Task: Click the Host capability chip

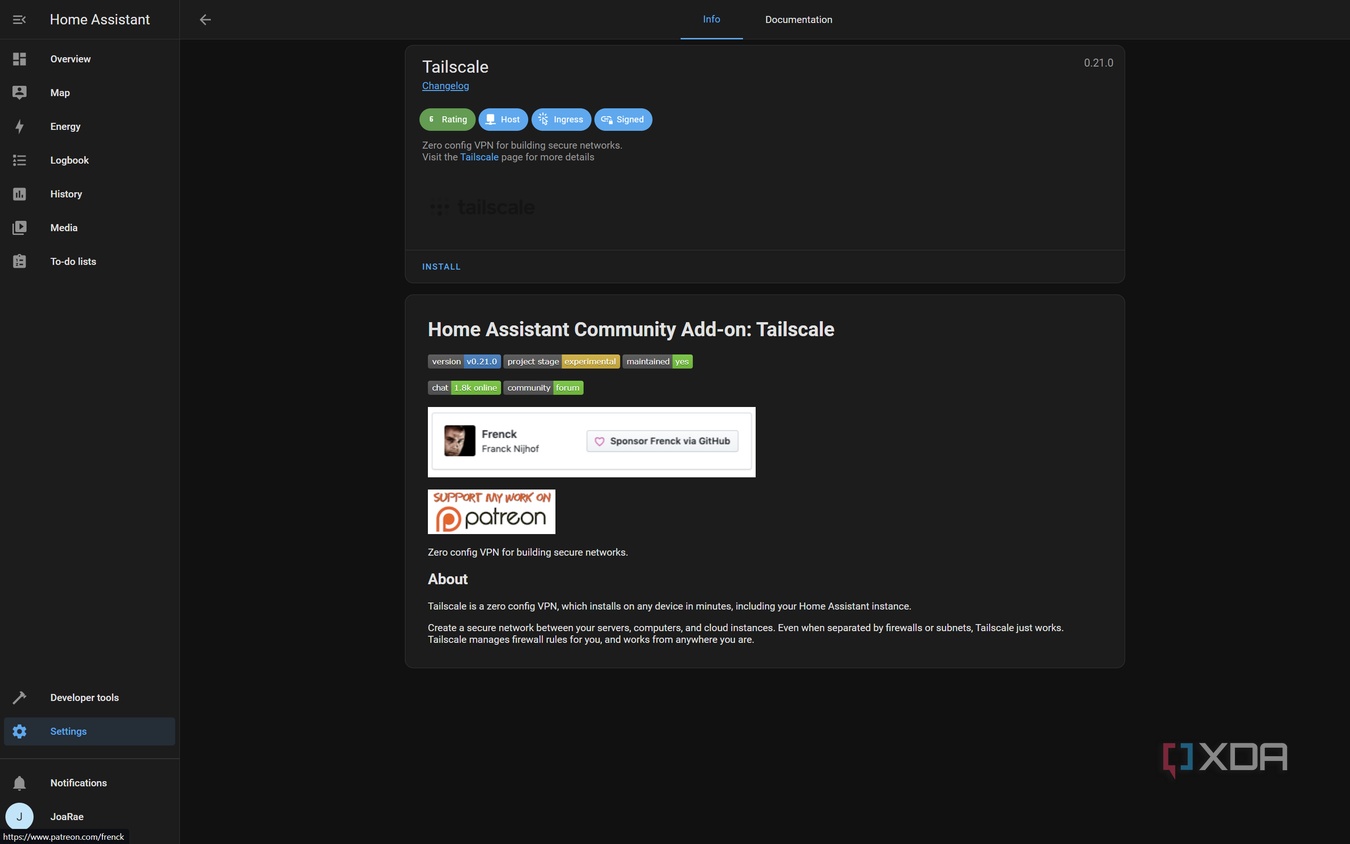Action: pyautogui.click(x=503, y=120)
